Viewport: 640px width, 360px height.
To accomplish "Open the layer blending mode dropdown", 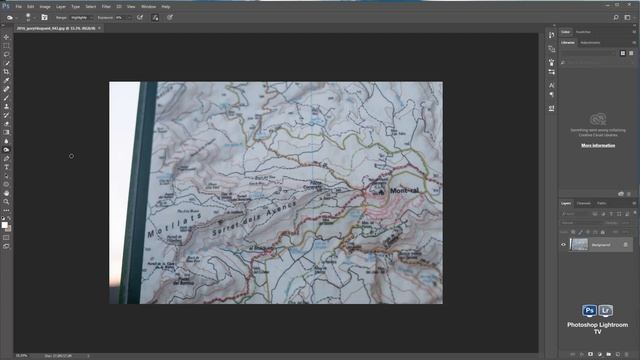I will click(581, 223).
